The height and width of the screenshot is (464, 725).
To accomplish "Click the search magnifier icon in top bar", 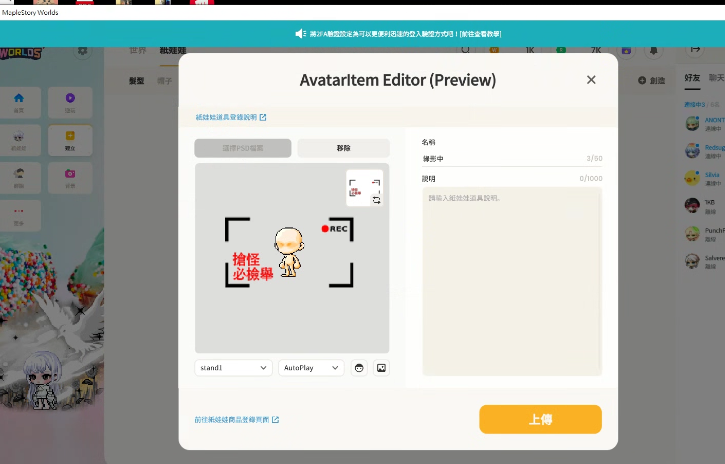I will pos(466,49).
